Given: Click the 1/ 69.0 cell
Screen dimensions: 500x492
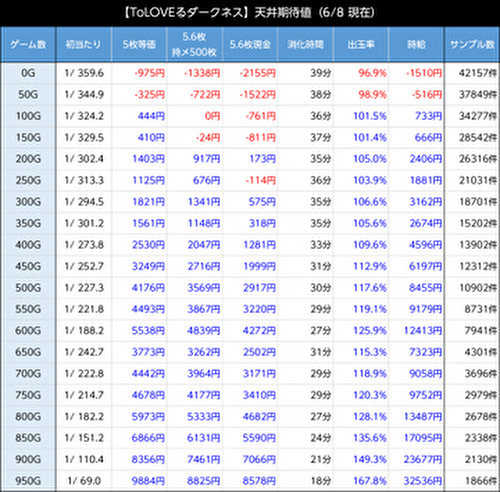Looking at the screenshot, I should coord(84,481).
